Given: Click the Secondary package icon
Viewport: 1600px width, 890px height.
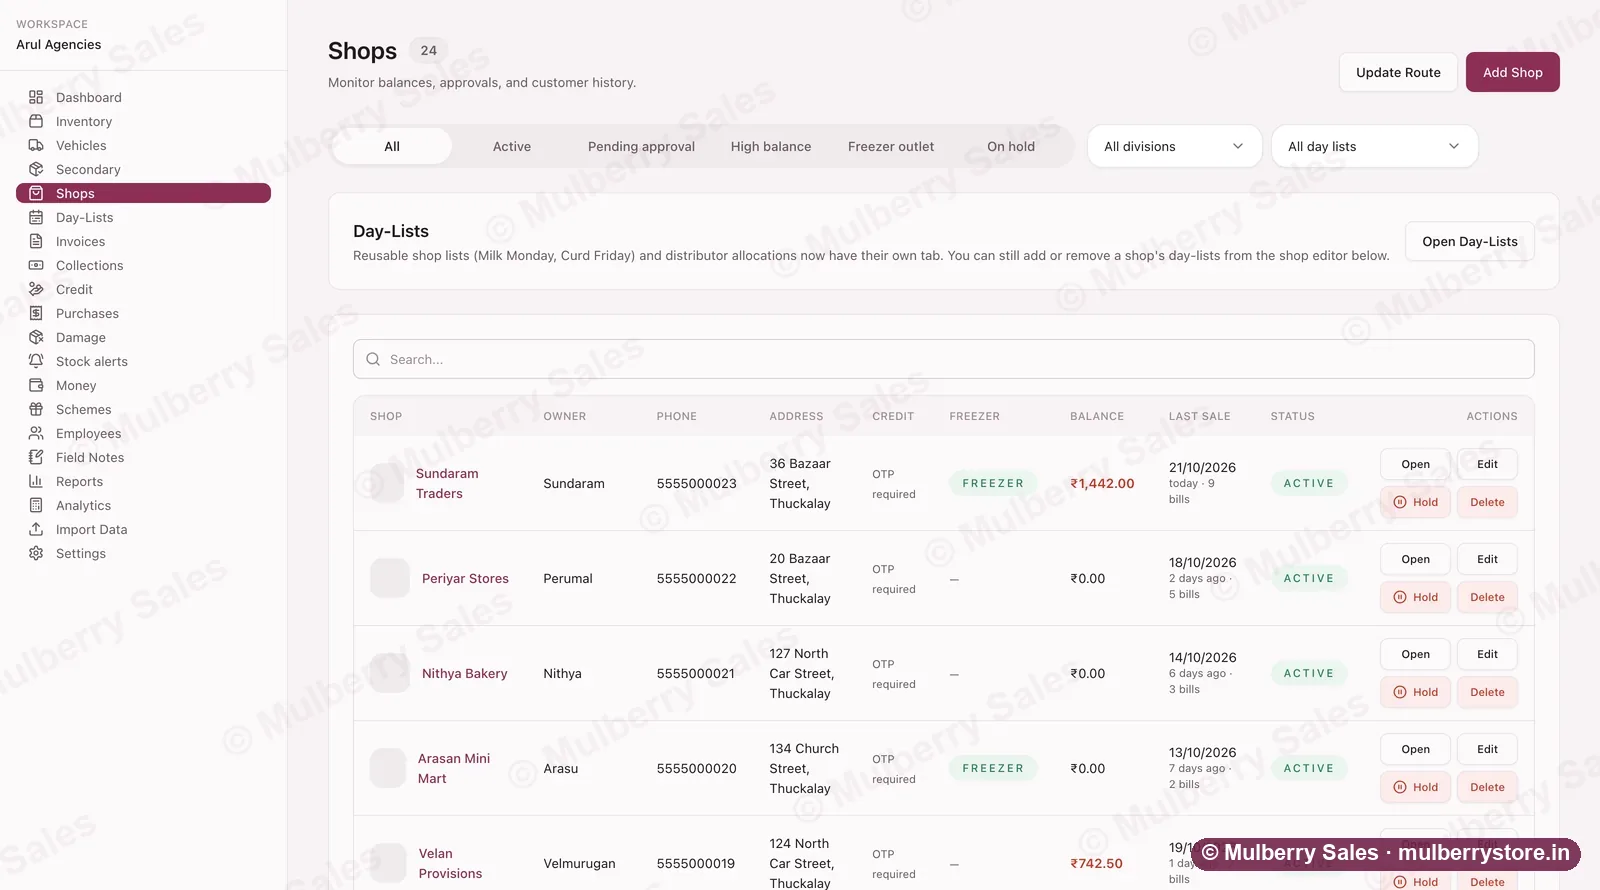Looking at the screenshot, I should 36,169.
